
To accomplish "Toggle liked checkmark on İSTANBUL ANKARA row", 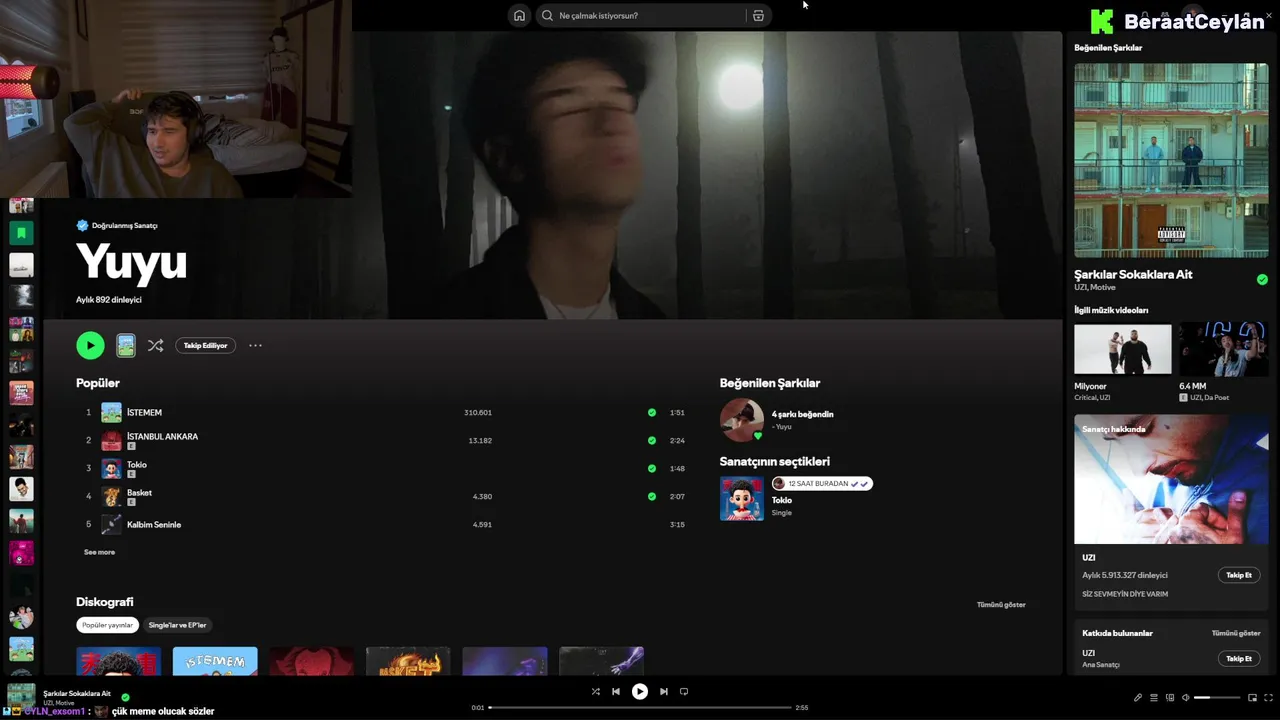I will point(652,440).
